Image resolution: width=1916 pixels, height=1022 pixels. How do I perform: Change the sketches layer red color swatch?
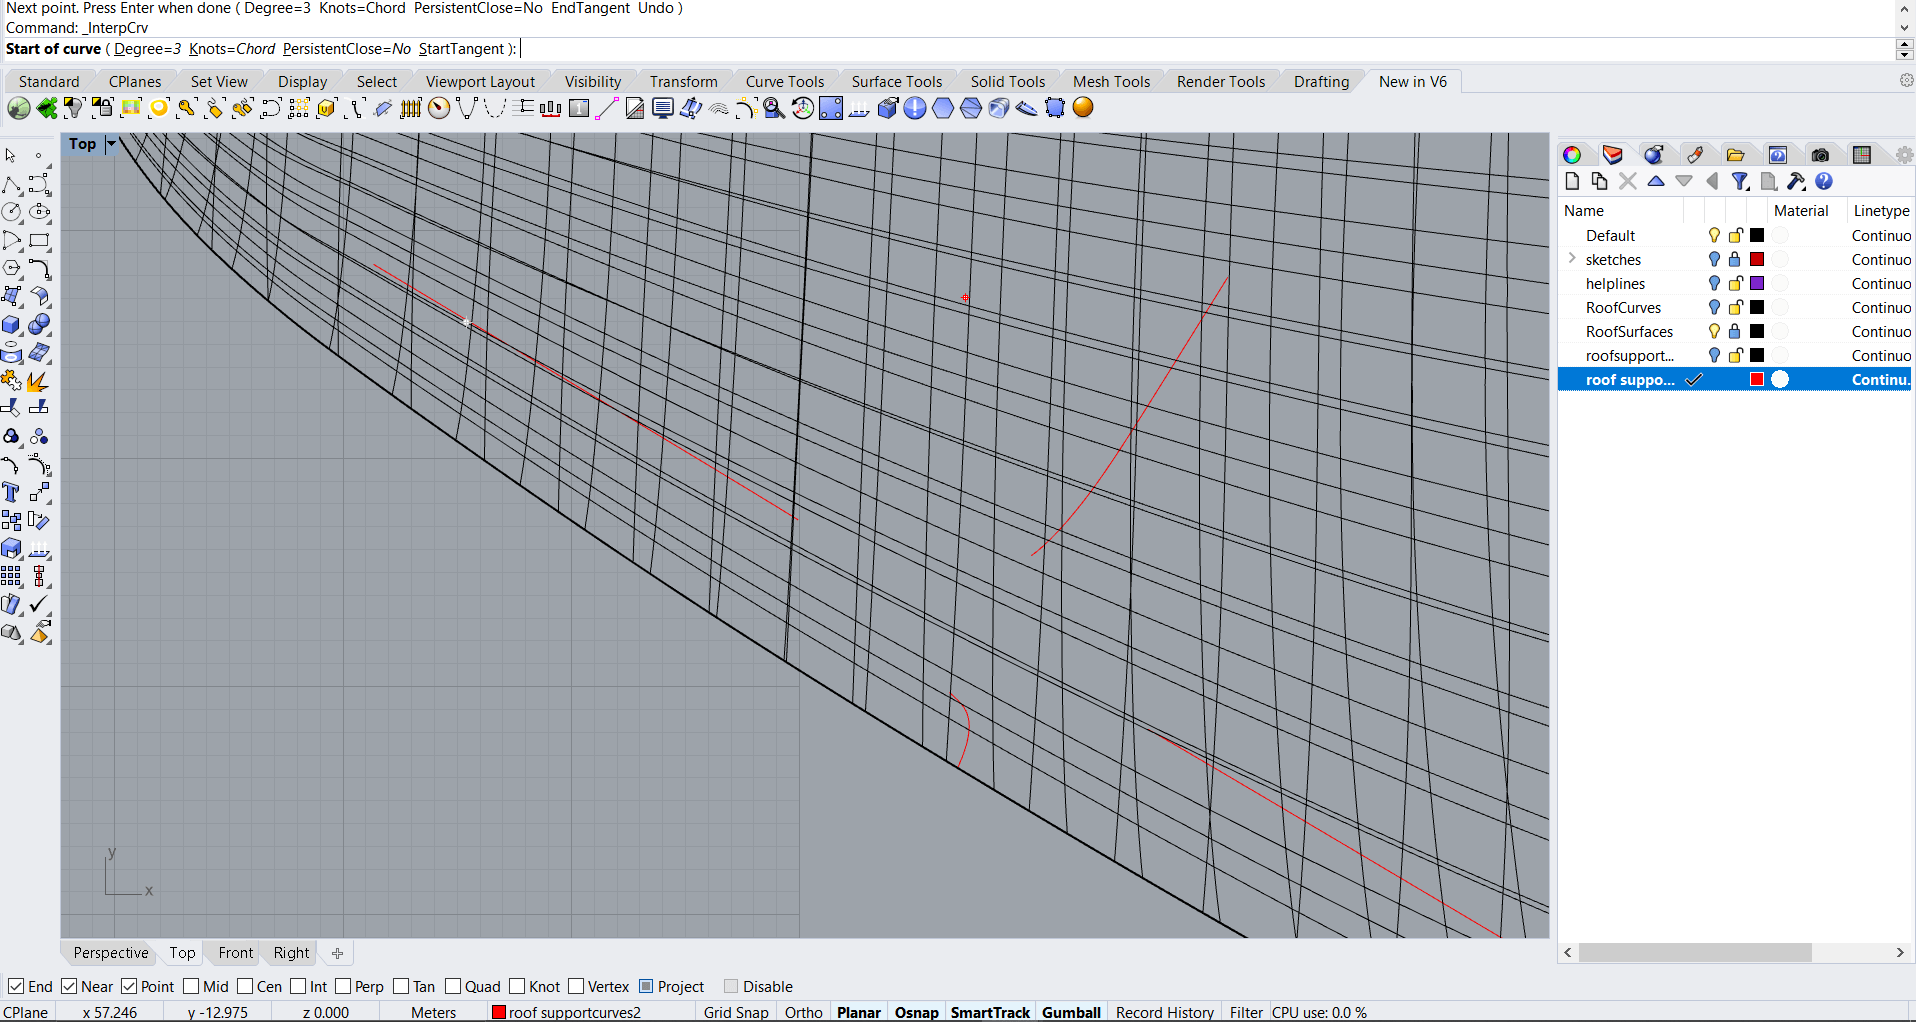click(1757, 259)
